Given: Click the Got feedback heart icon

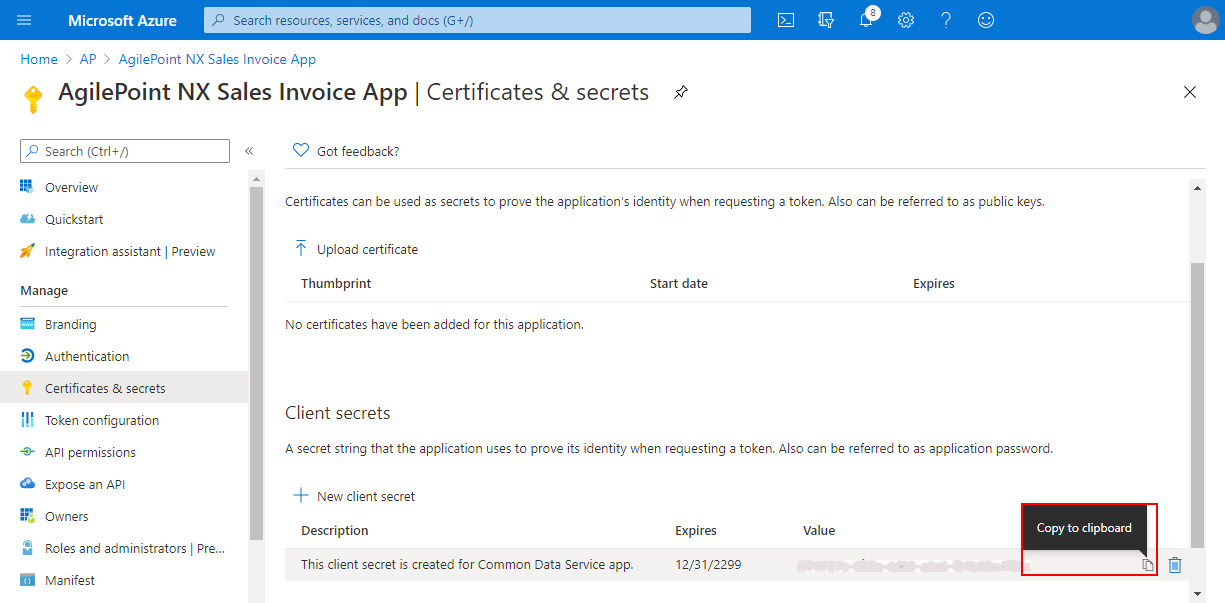Looking at the screenshot, I should click(x=300, y=151).
